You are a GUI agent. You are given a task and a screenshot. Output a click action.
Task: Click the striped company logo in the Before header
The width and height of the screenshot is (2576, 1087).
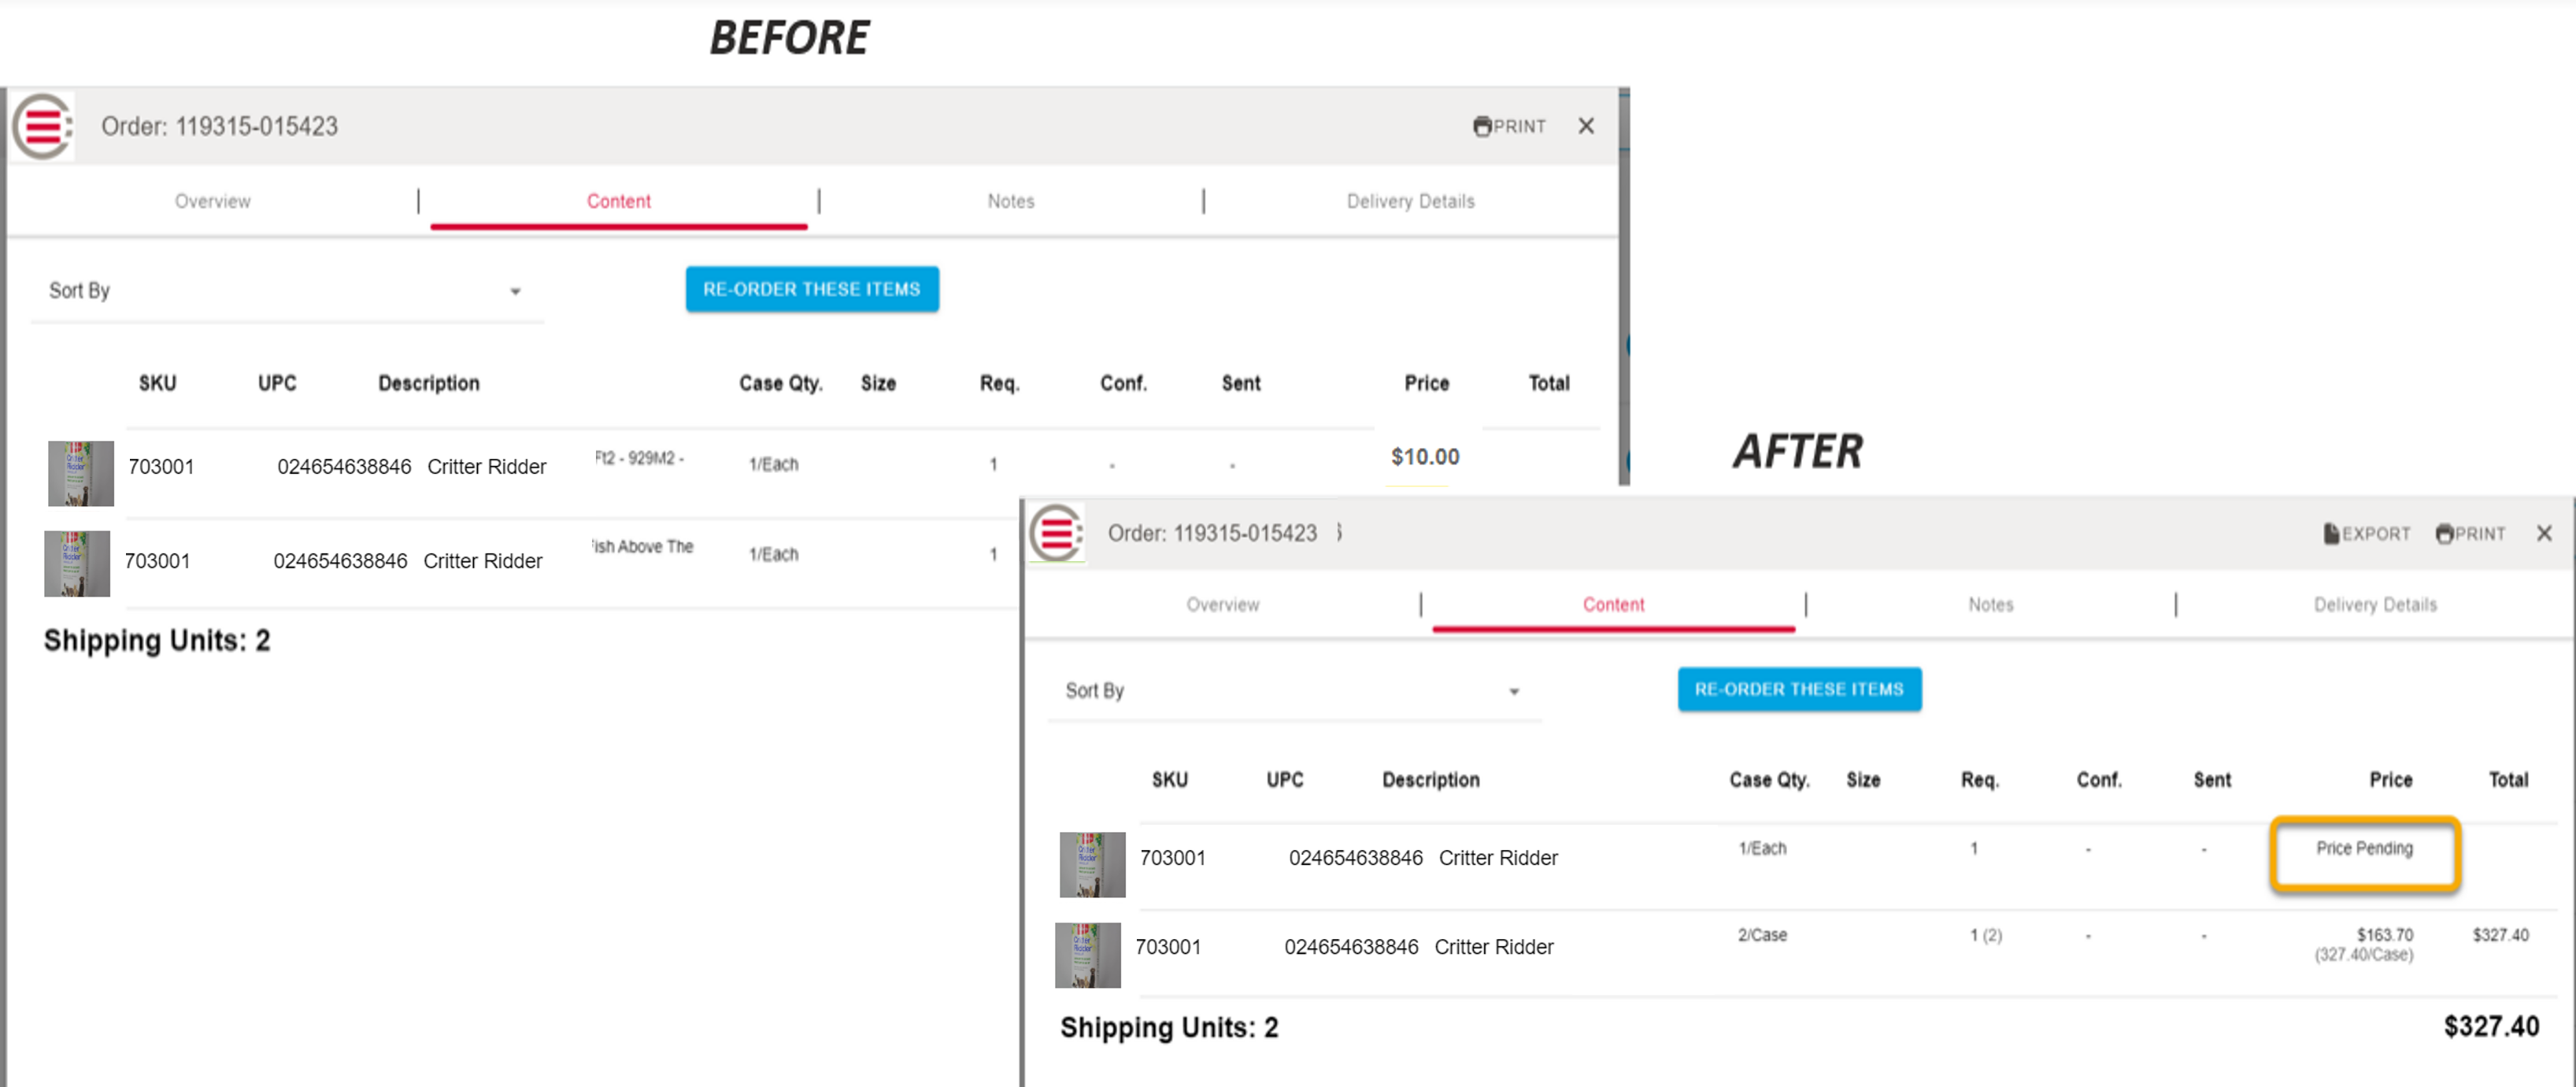coord(42,126)
